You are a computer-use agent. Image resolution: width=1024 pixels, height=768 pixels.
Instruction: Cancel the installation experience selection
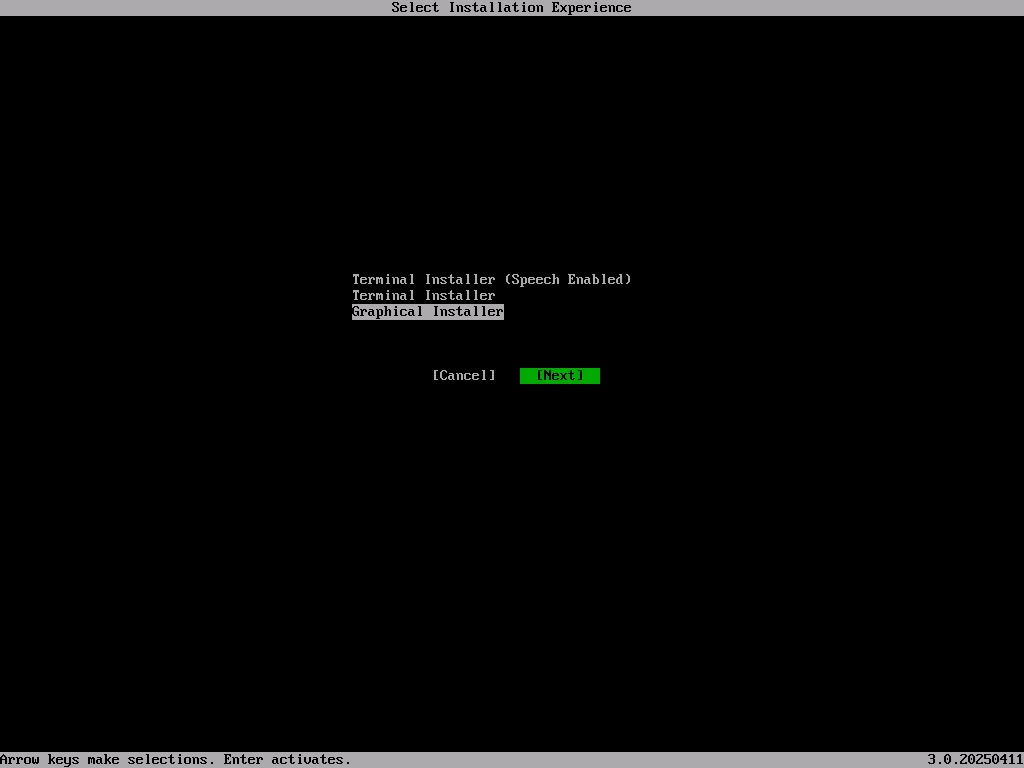tap(464, 375)
